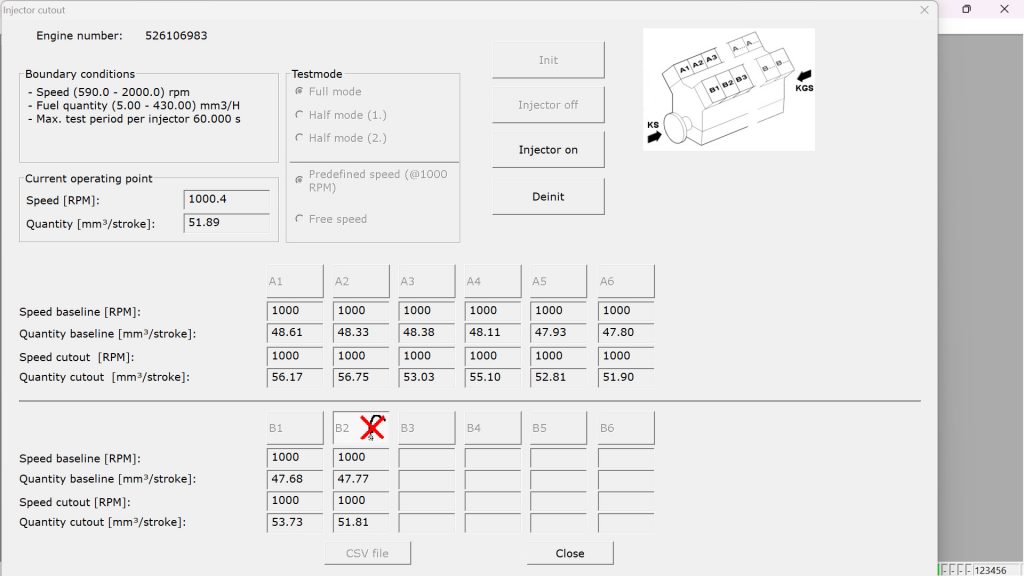Select injector B4 button

(492, 428)
